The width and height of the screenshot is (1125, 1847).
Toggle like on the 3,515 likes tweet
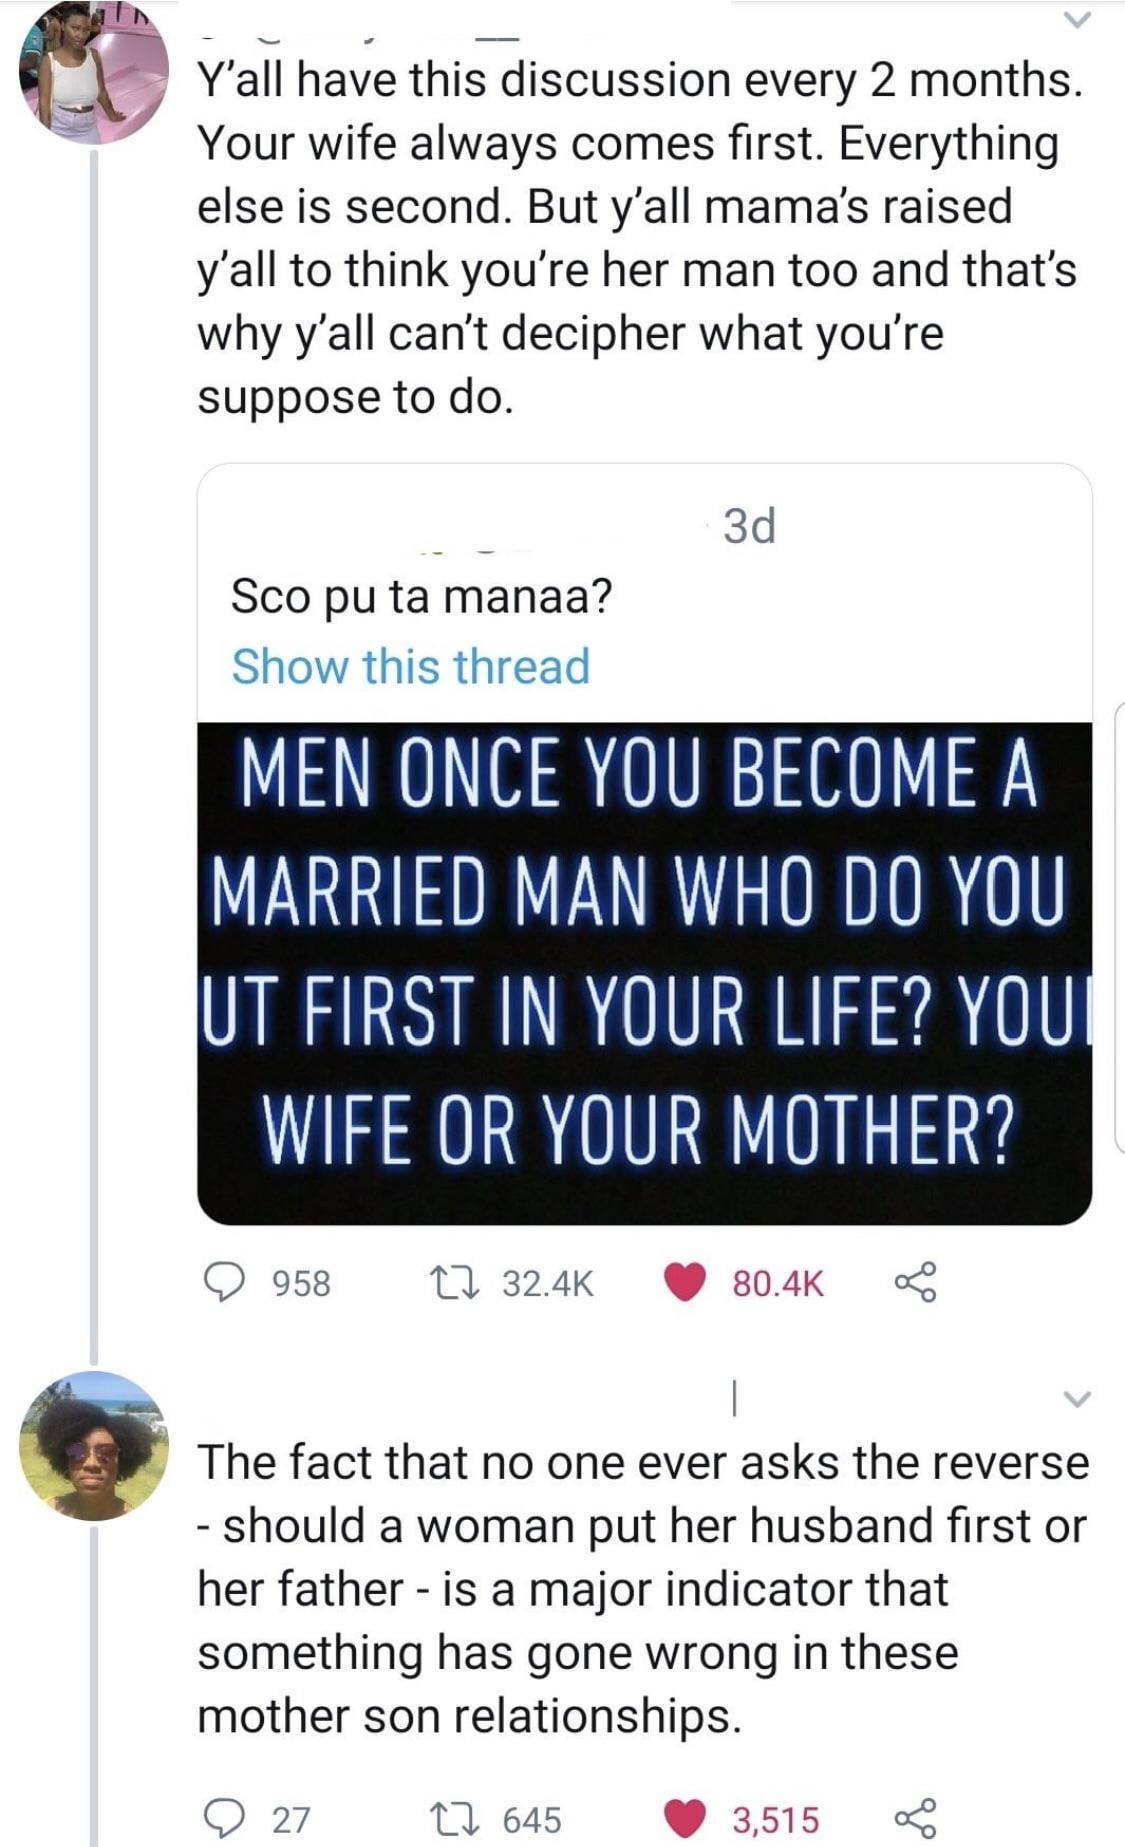(x=685, y=1818)
